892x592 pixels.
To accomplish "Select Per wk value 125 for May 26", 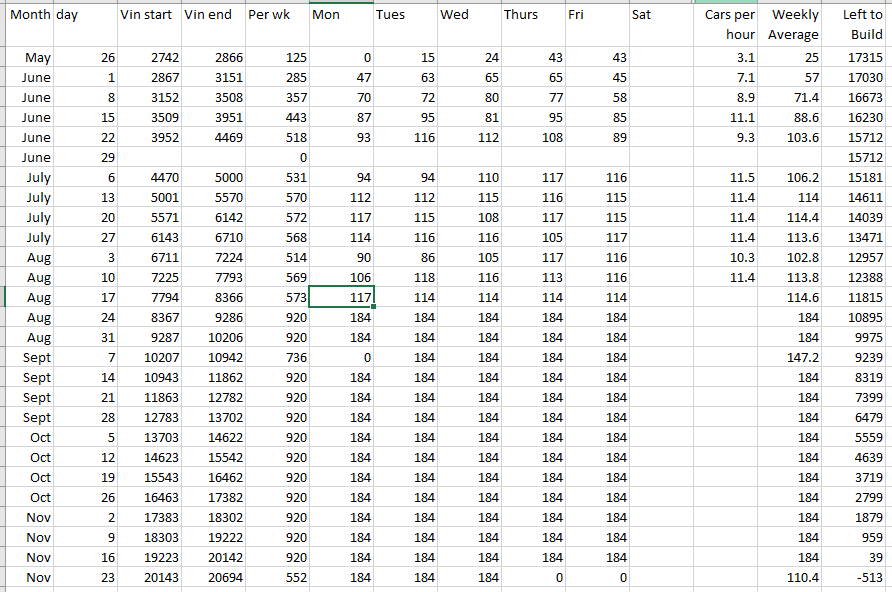I will click(277, 59).
